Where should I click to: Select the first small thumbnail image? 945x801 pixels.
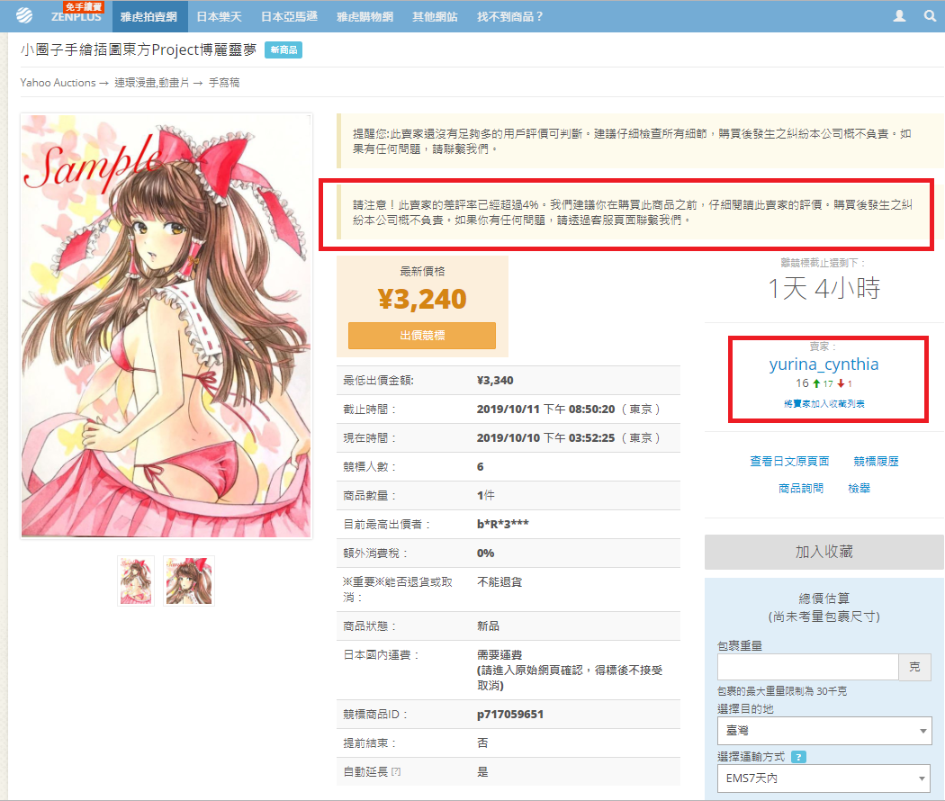(136, 581)
